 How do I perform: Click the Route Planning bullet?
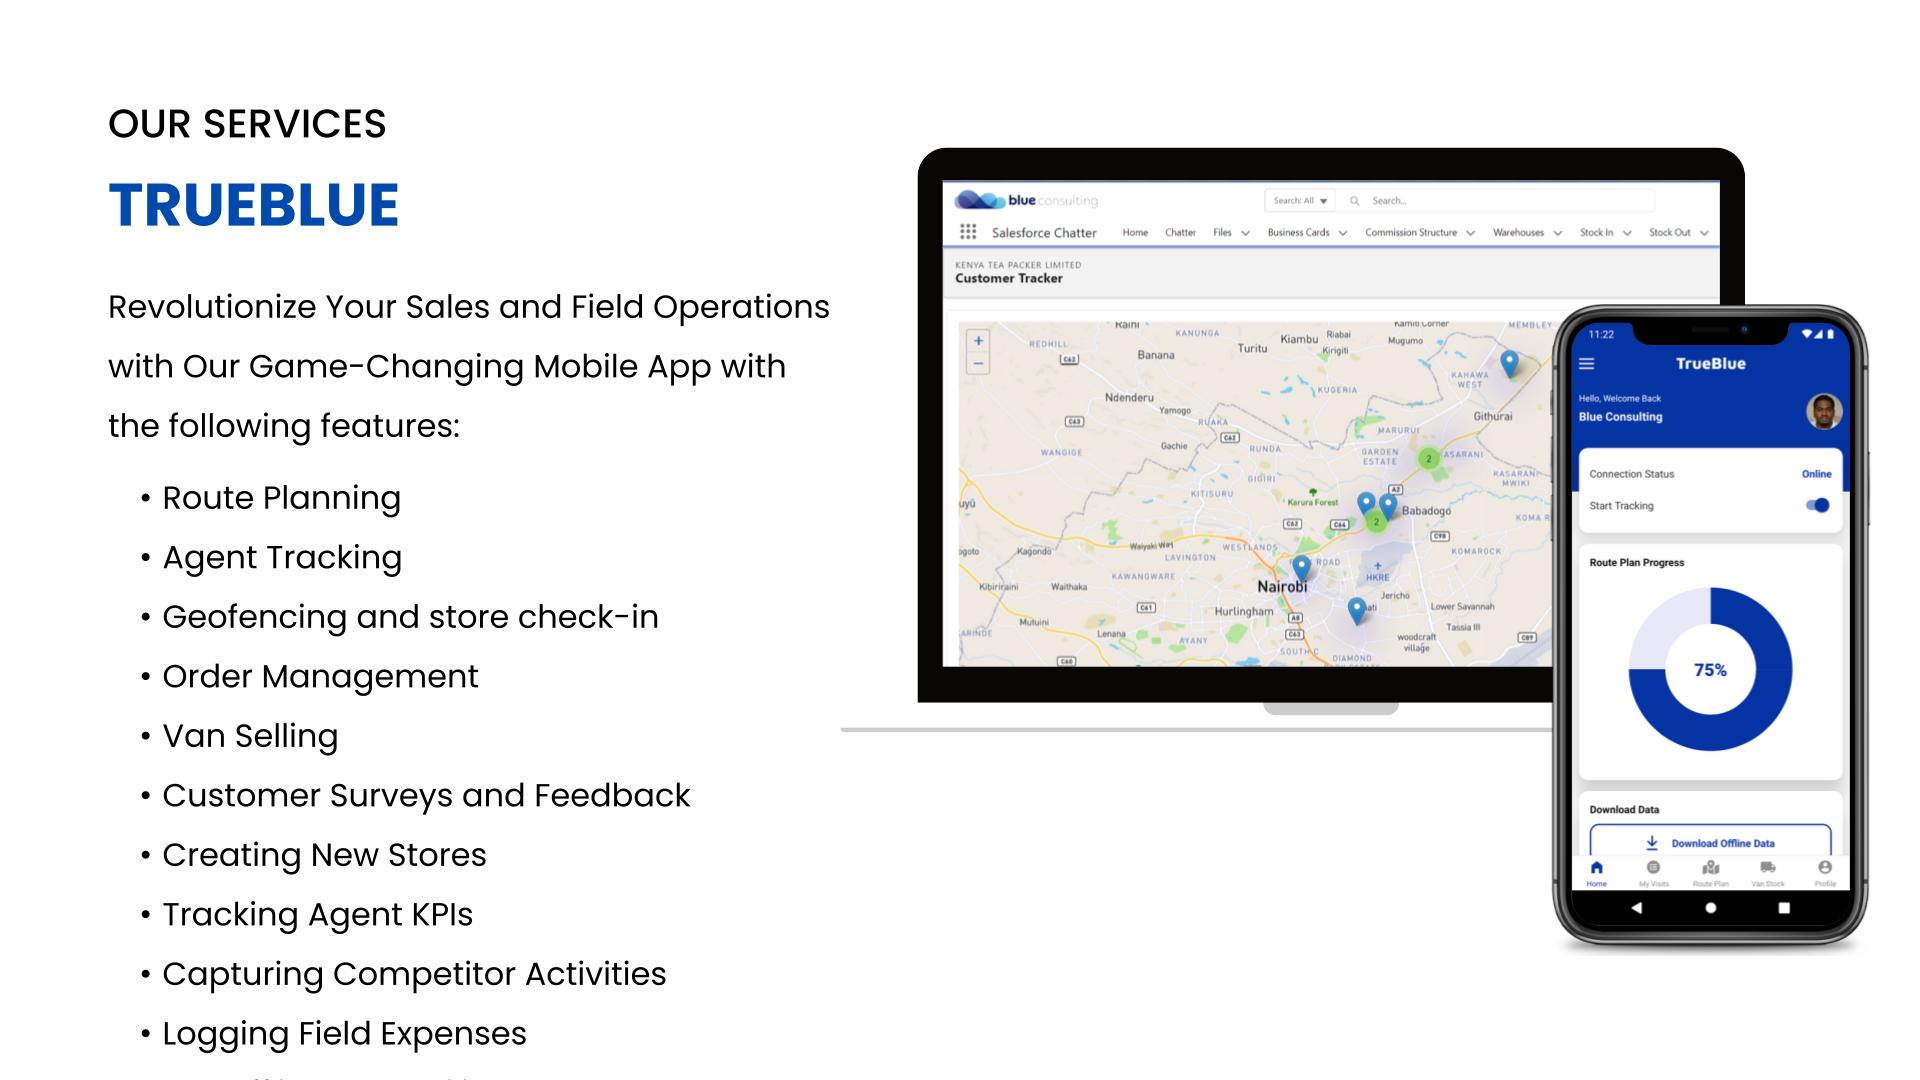[x=281, y=498]
